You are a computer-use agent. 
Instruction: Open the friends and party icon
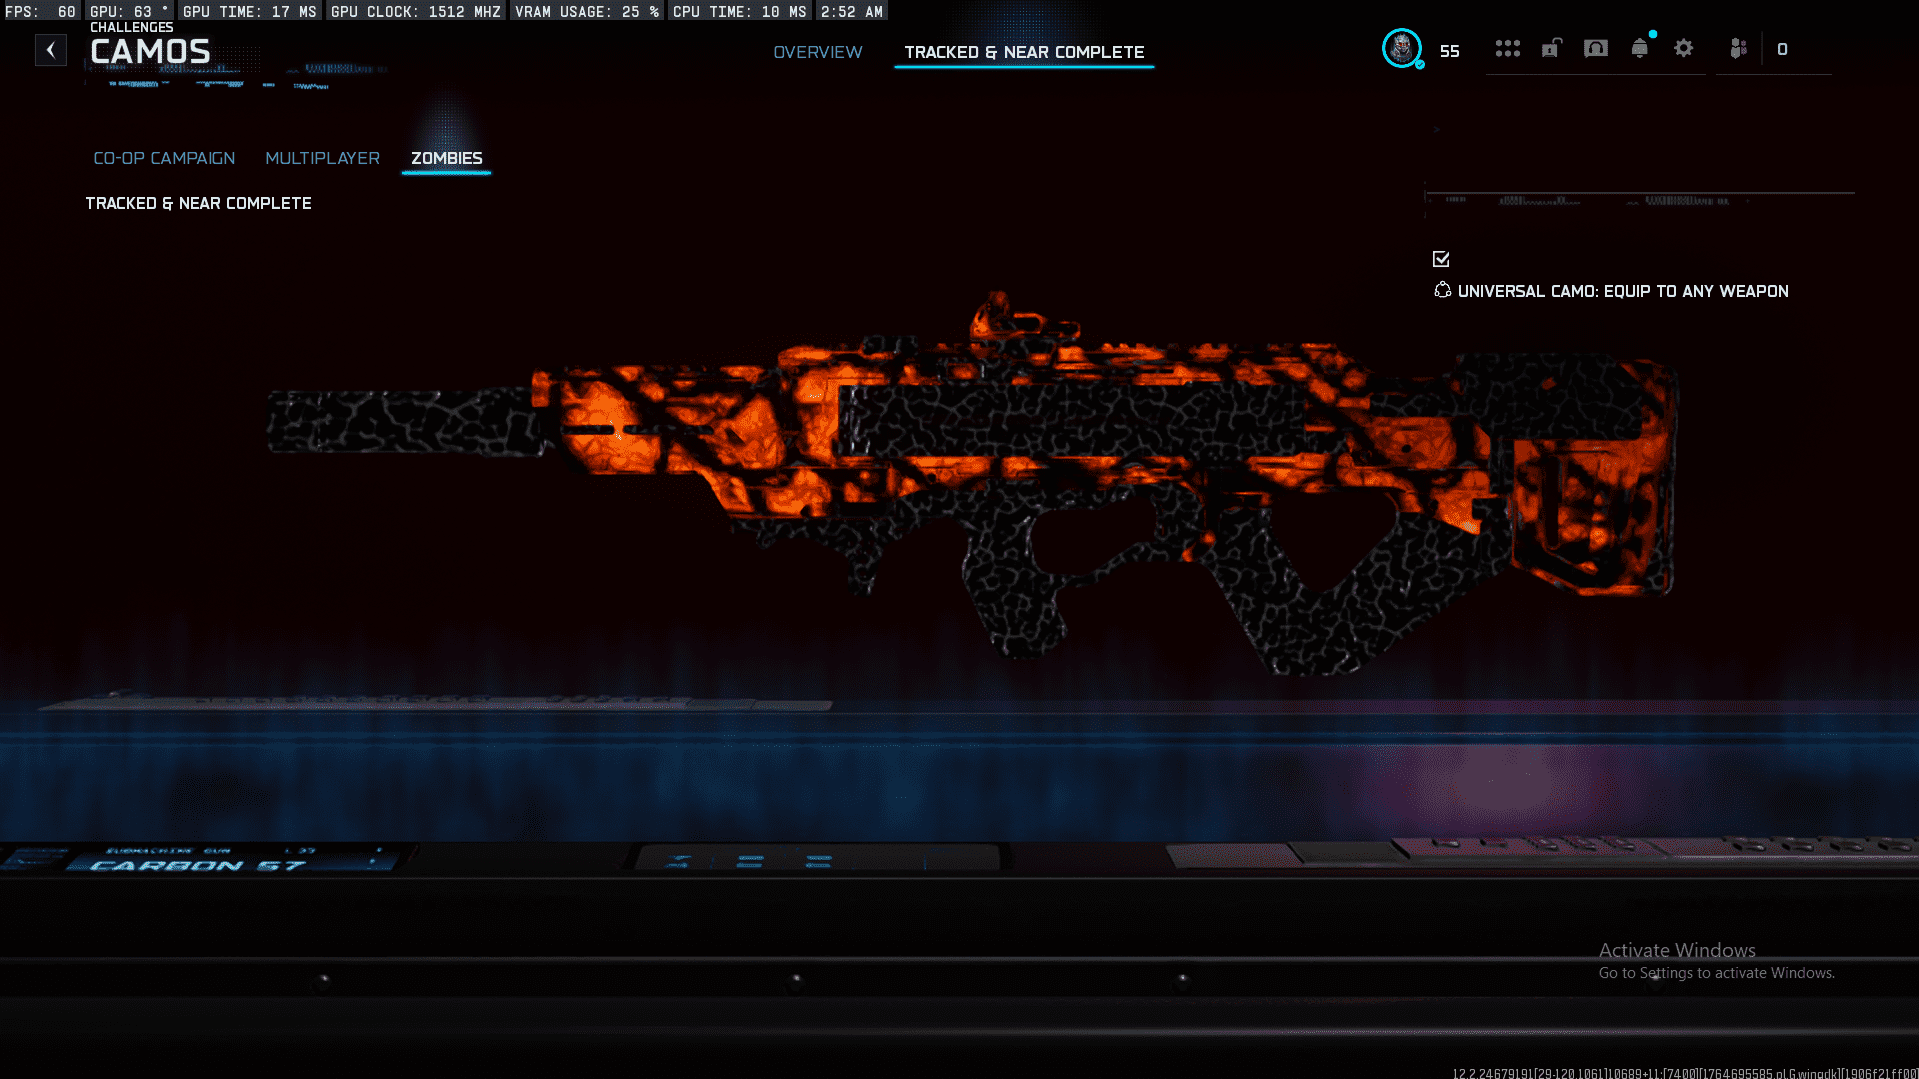point(1738,48)
